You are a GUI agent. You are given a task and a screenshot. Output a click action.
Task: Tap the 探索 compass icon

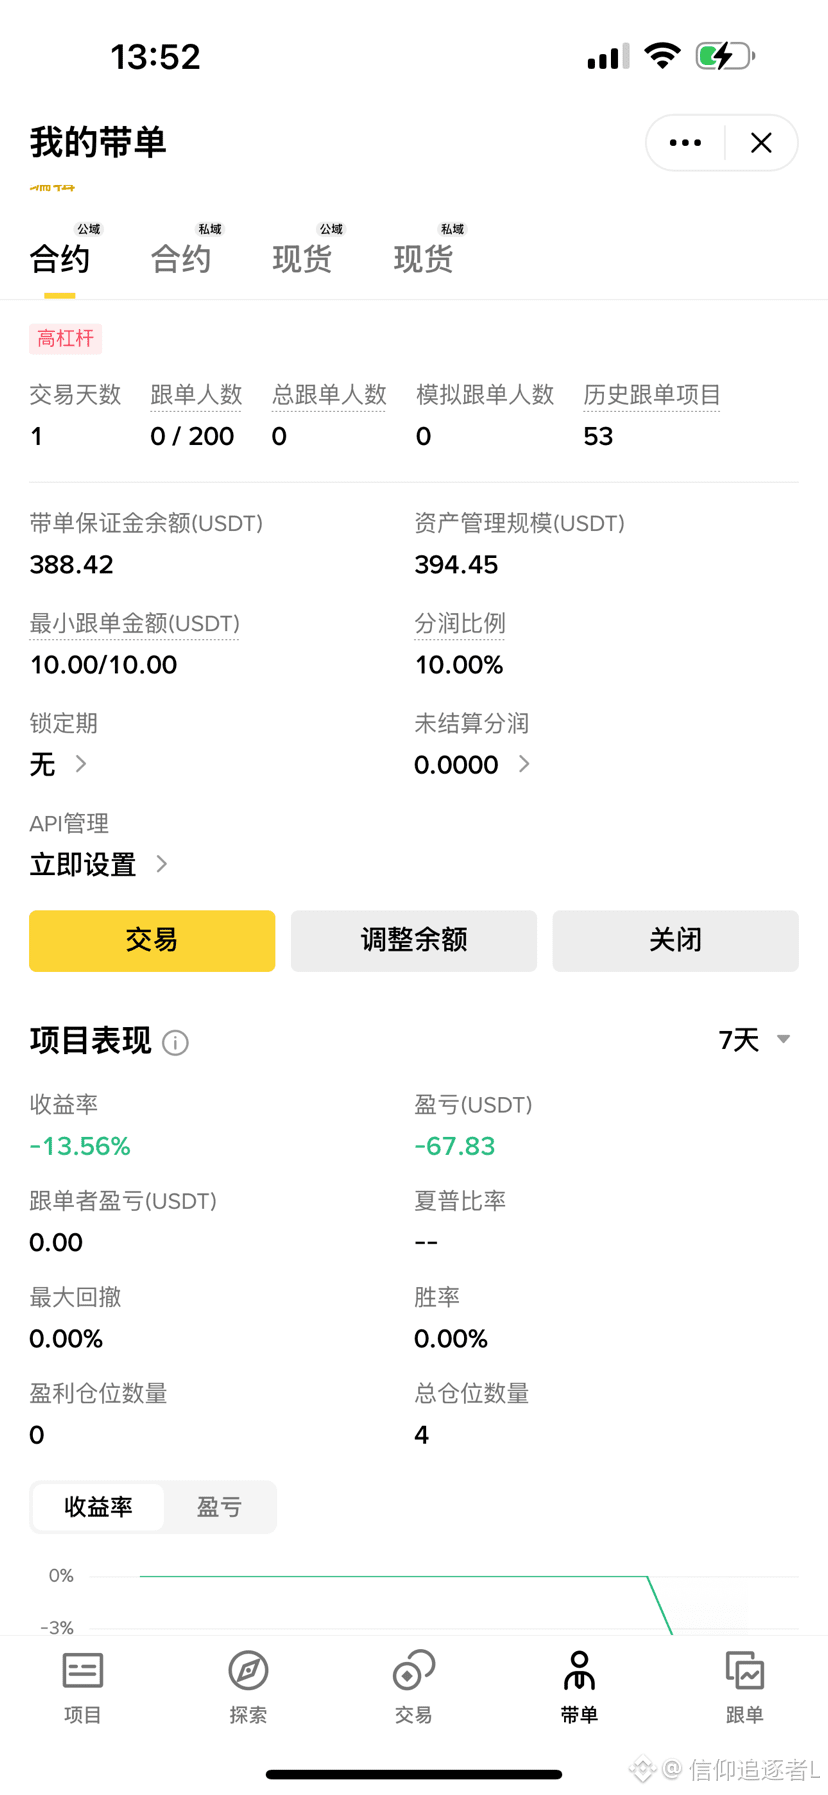pyautogui.click(x=248, y=1672)
